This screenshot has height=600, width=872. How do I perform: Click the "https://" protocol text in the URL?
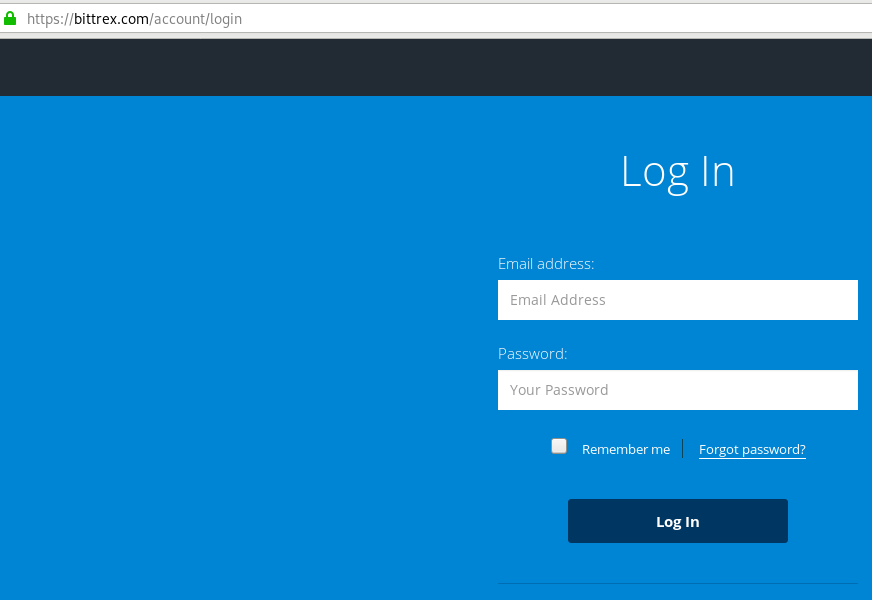(x=52, y=18)
